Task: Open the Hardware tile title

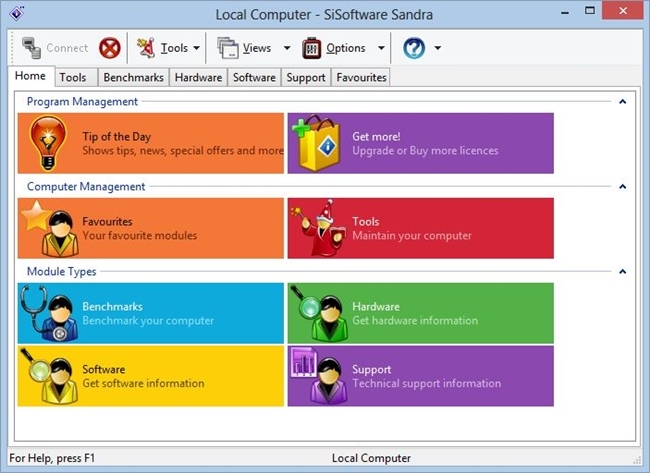Action: pos(376,306)
